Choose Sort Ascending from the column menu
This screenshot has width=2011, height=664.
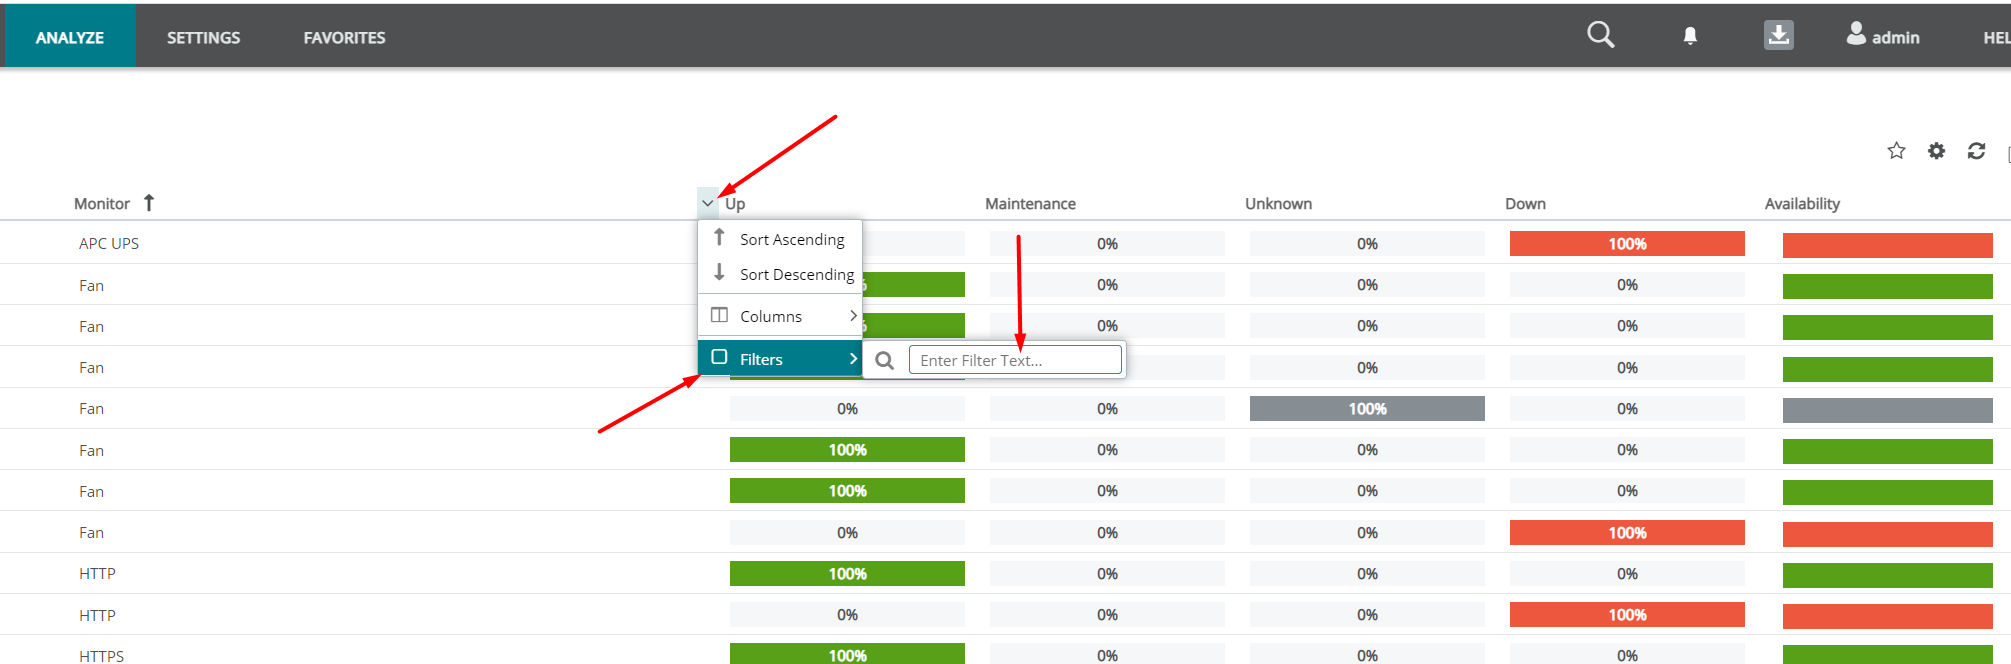[780, 239]
